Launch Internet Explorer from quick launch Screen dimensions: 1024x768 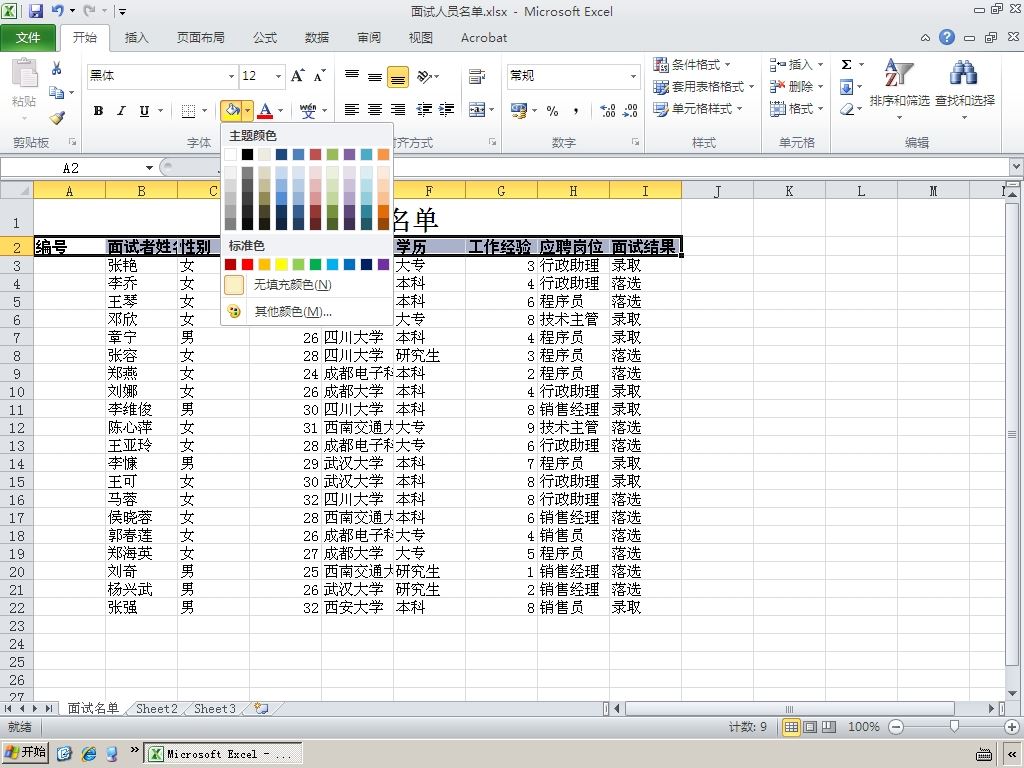pos(89,754)
